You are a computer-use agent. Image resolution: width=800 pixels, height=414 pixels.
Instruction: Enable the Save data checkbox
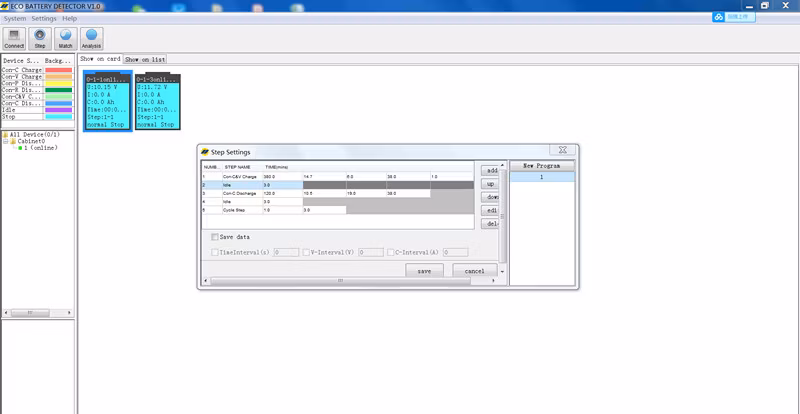(216, 237)
